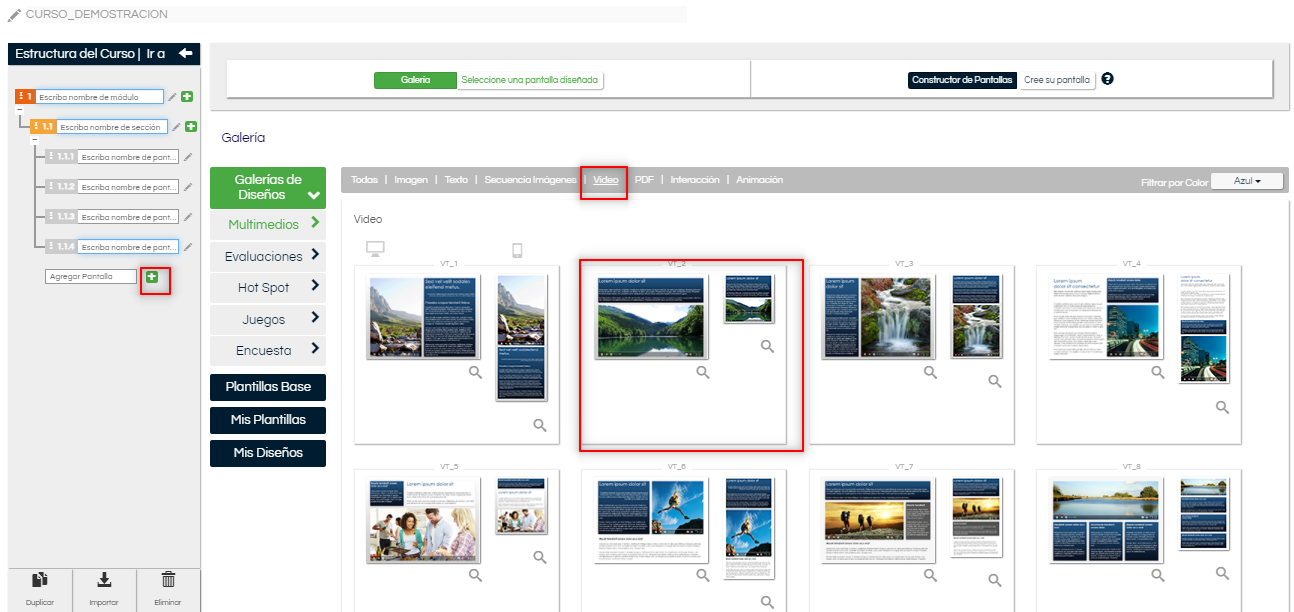1294x612 pixels.
Task: Click the Plantillas Base button
Action: pyautogui.click(x=268, y=387)
